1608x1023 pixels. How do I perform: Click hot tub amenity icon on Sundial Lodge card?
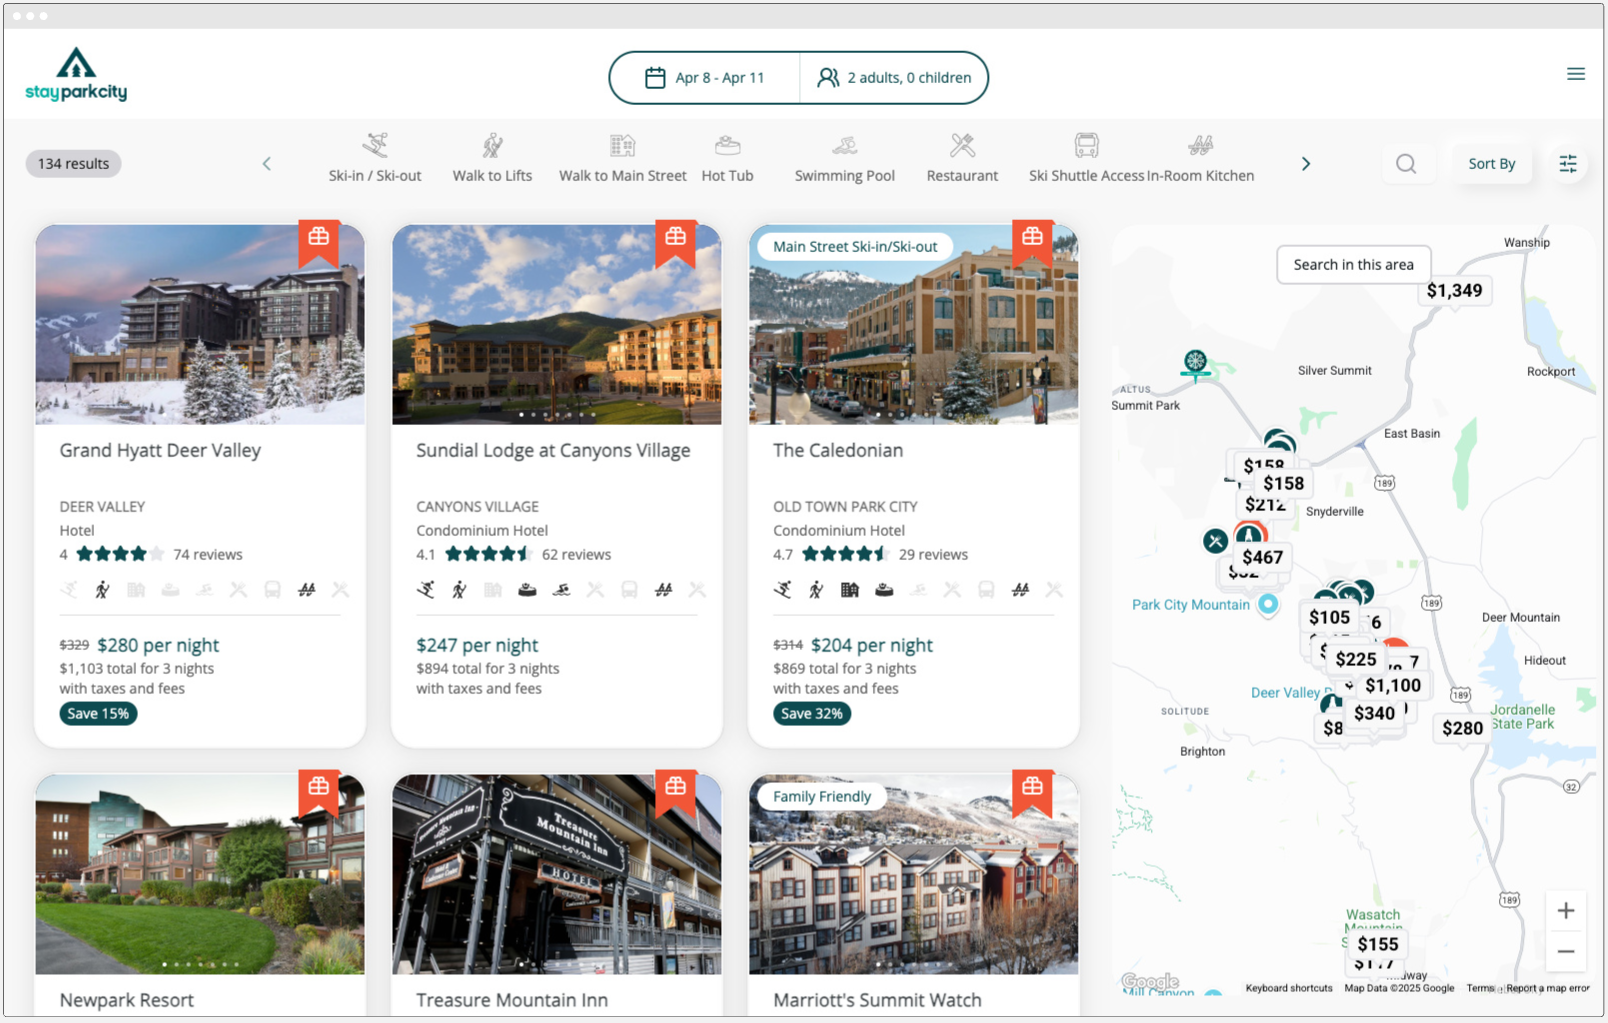pos(527,590)
